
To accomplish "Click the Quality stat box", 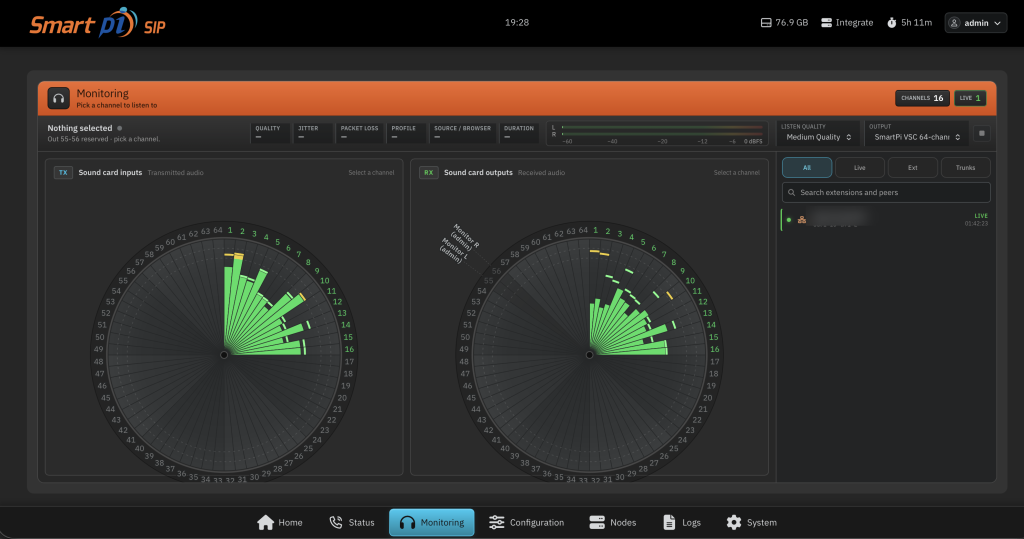I will (270, 133).
